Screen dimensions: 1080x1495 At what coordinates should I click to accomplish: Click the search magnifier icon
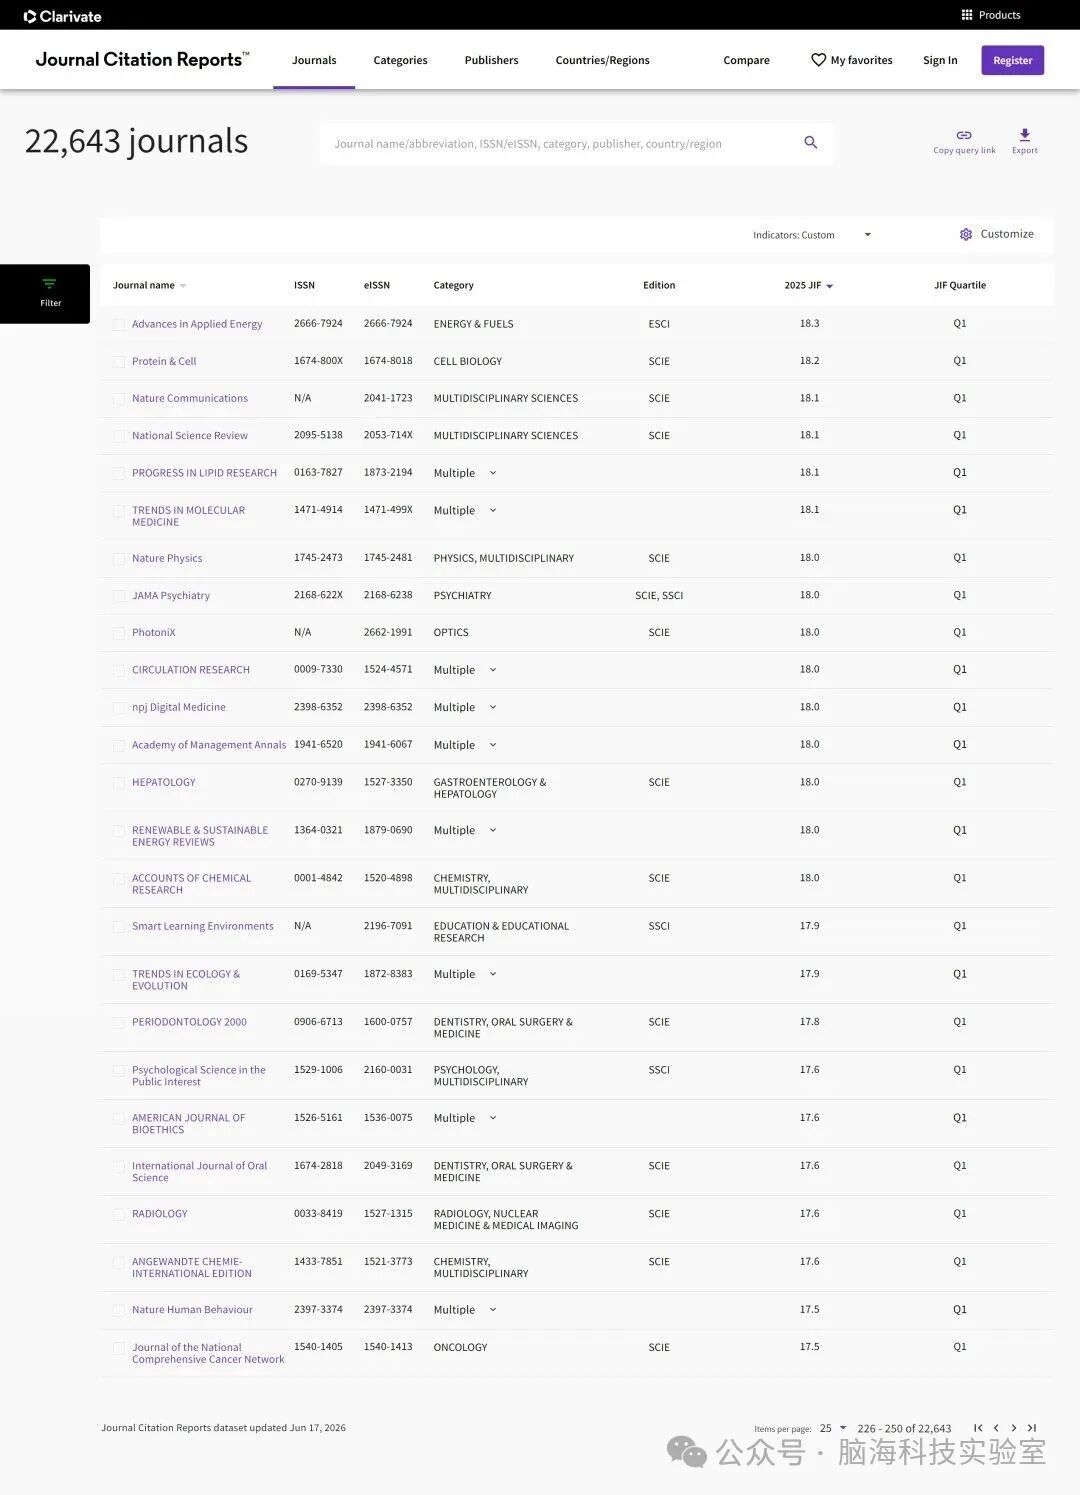[811, 143]
